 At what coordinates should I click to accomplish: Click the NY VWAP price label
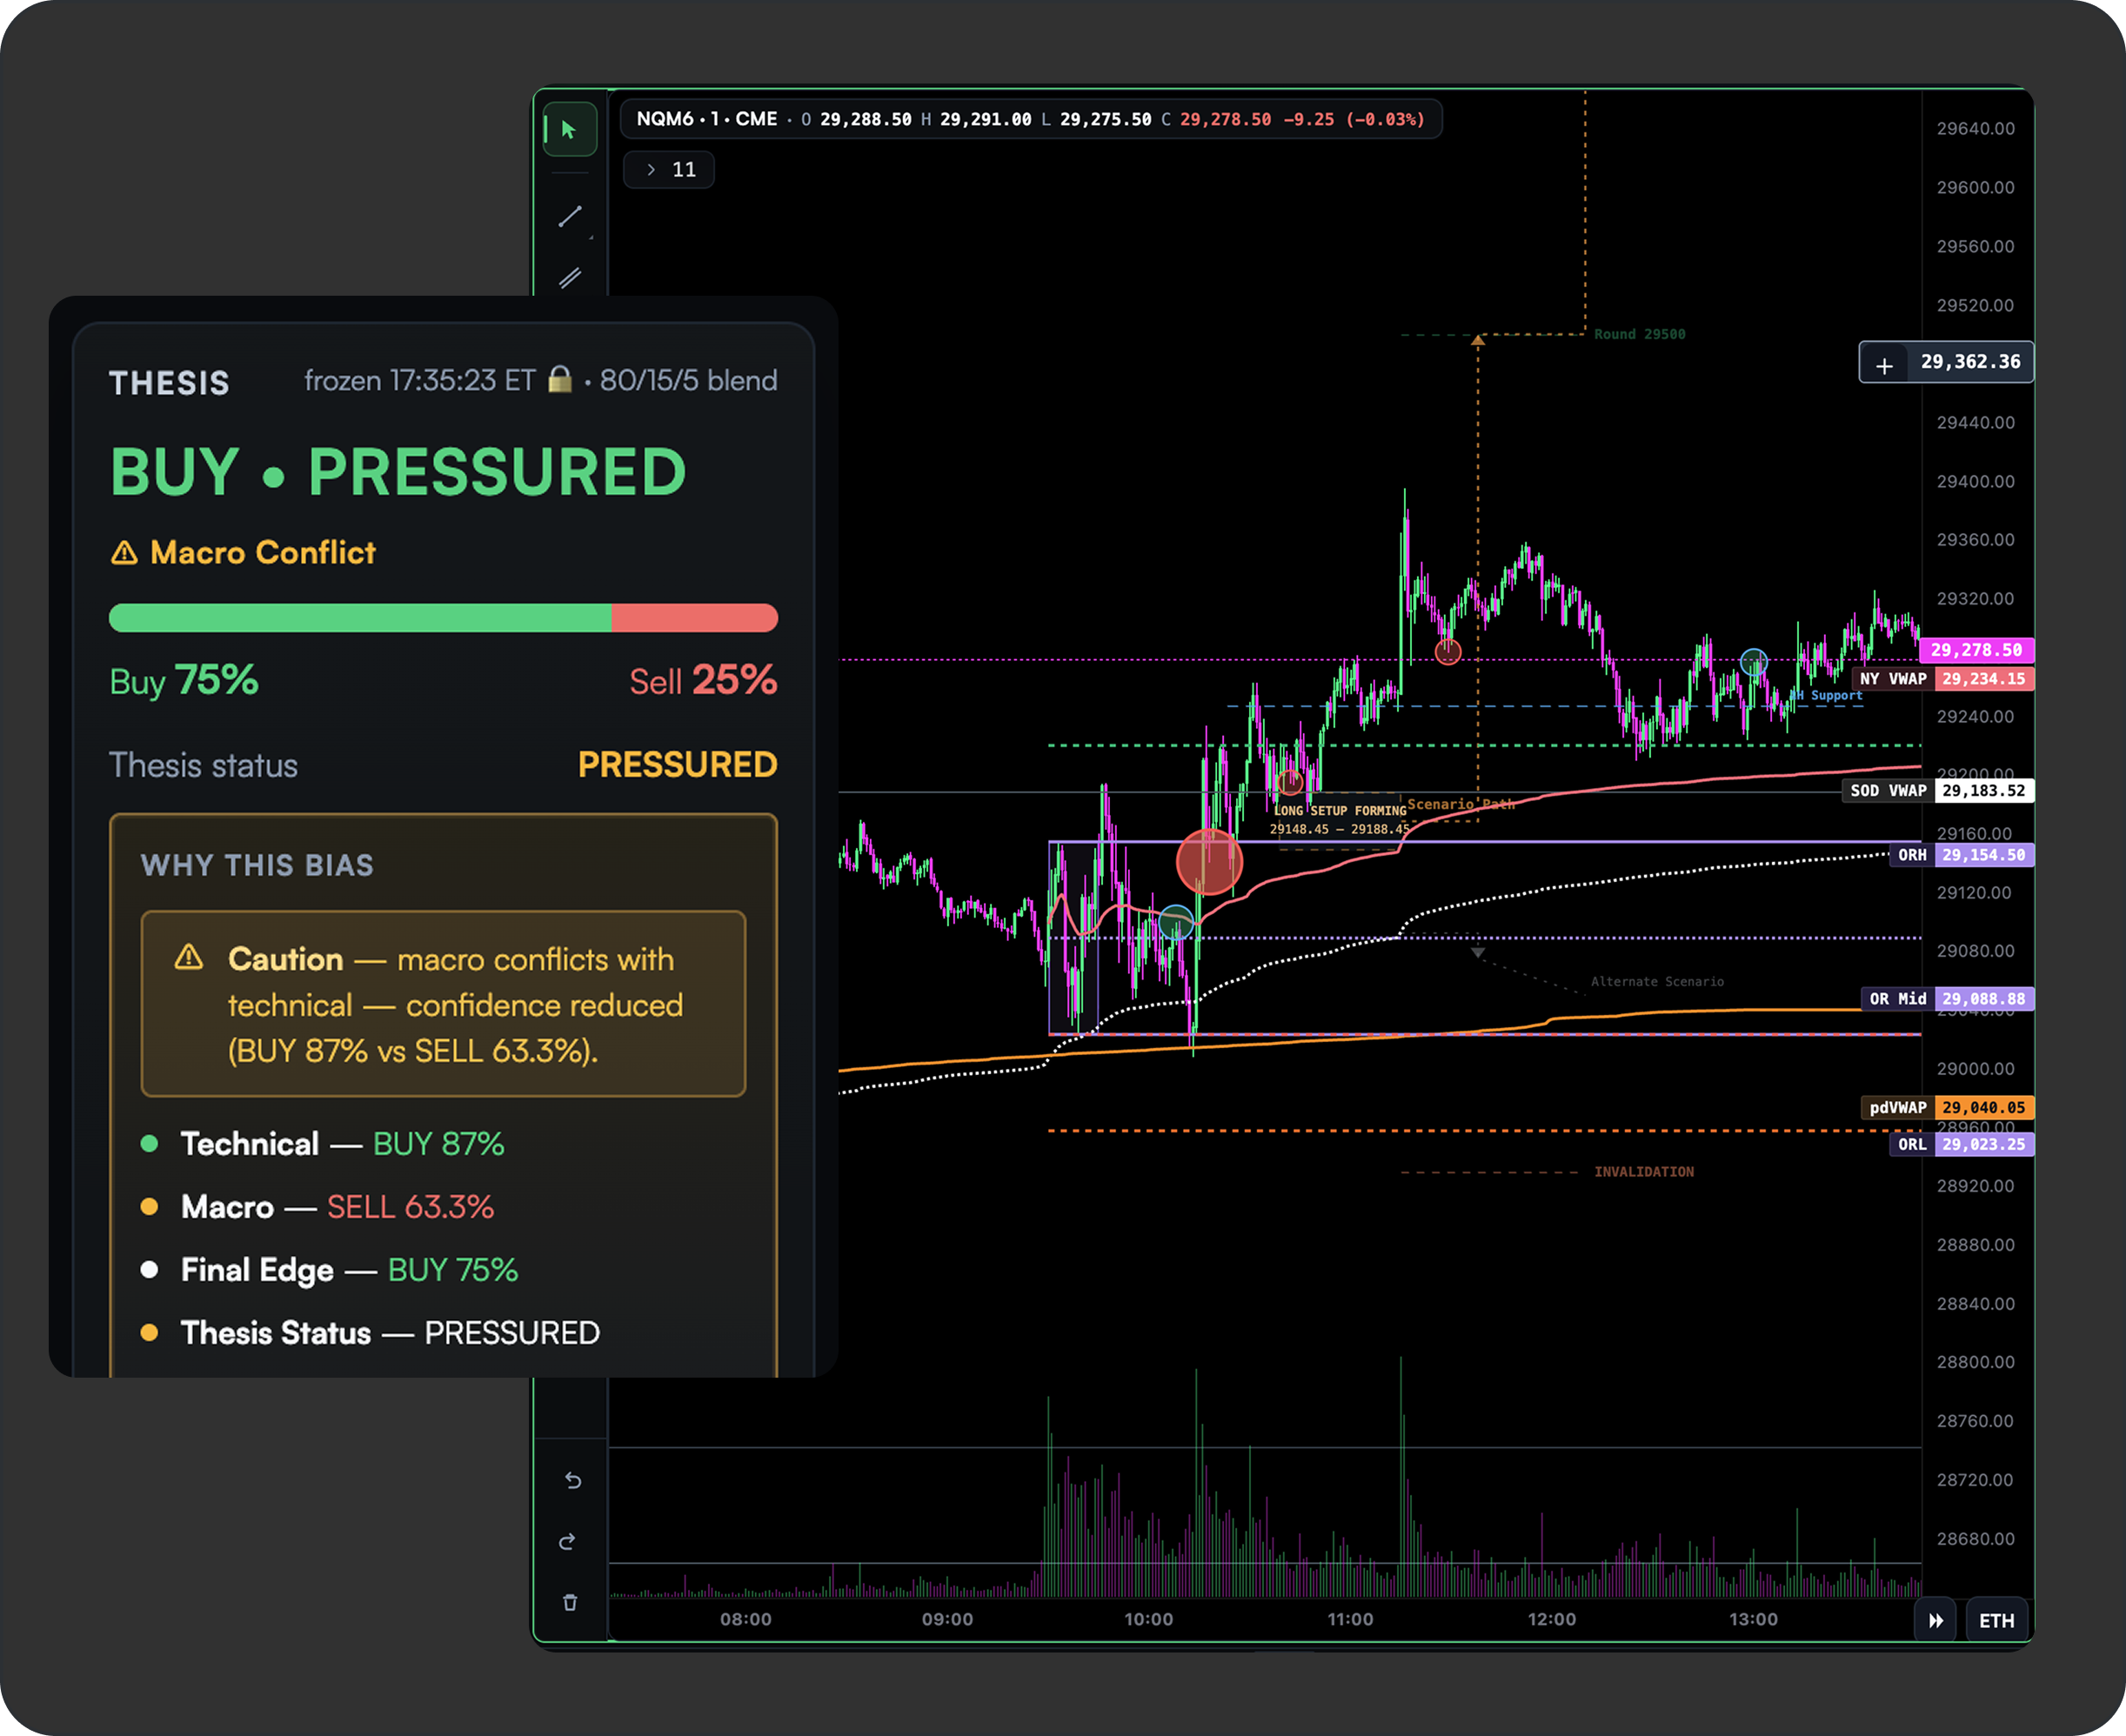tap(1943, 679)
